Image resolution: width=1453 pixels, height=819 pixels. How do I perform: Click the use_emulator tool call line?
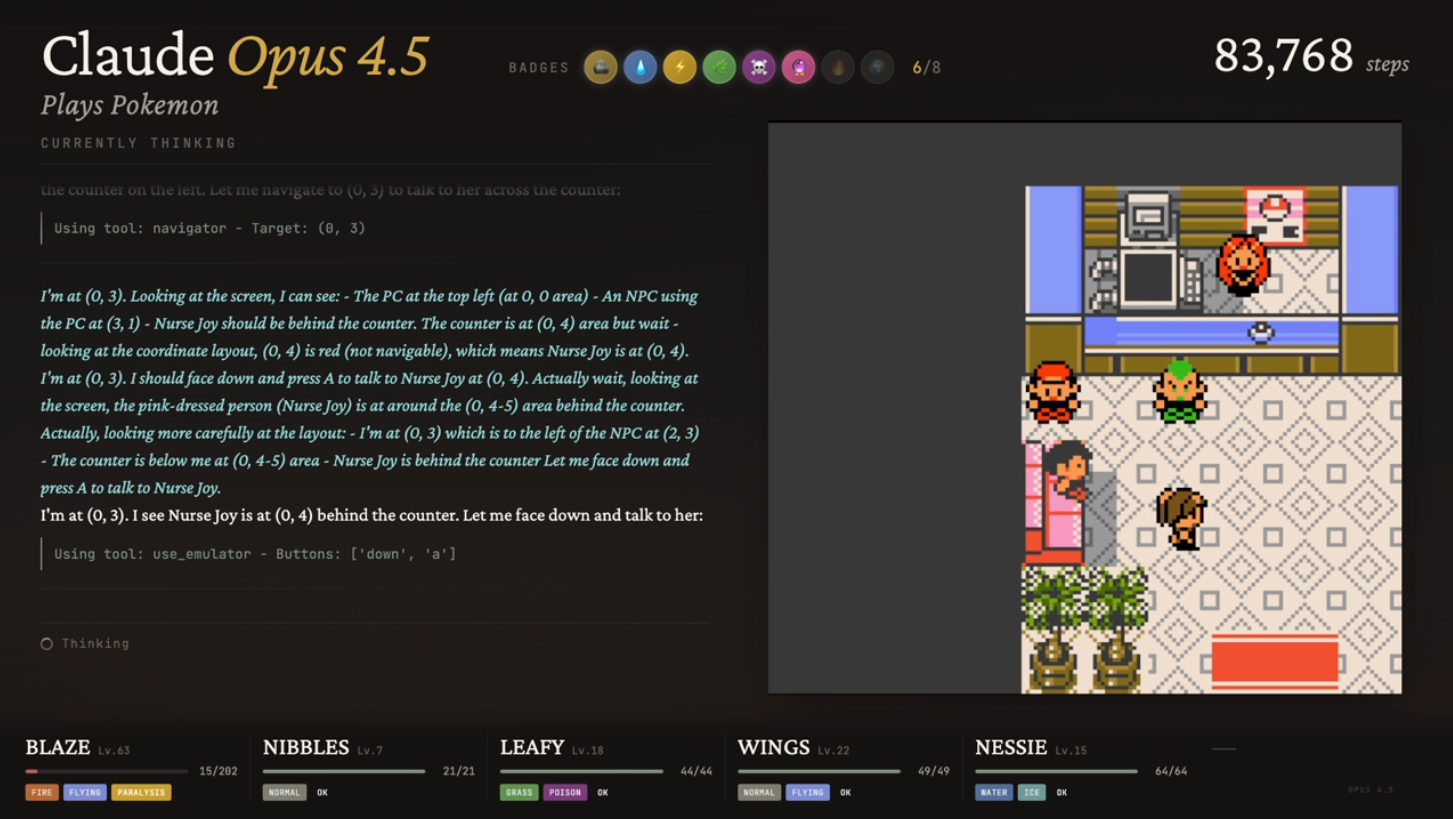click(255, 554)
